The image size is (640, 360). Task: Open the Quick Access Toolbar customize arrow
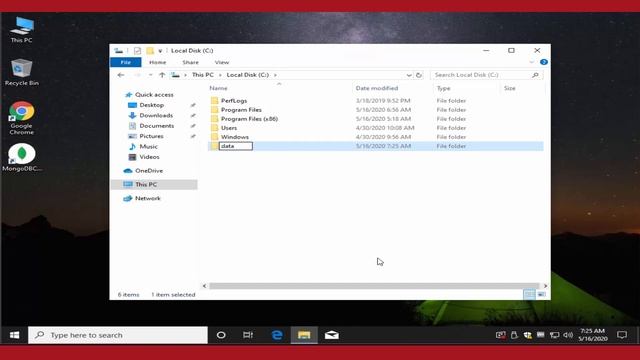[160, 51]
